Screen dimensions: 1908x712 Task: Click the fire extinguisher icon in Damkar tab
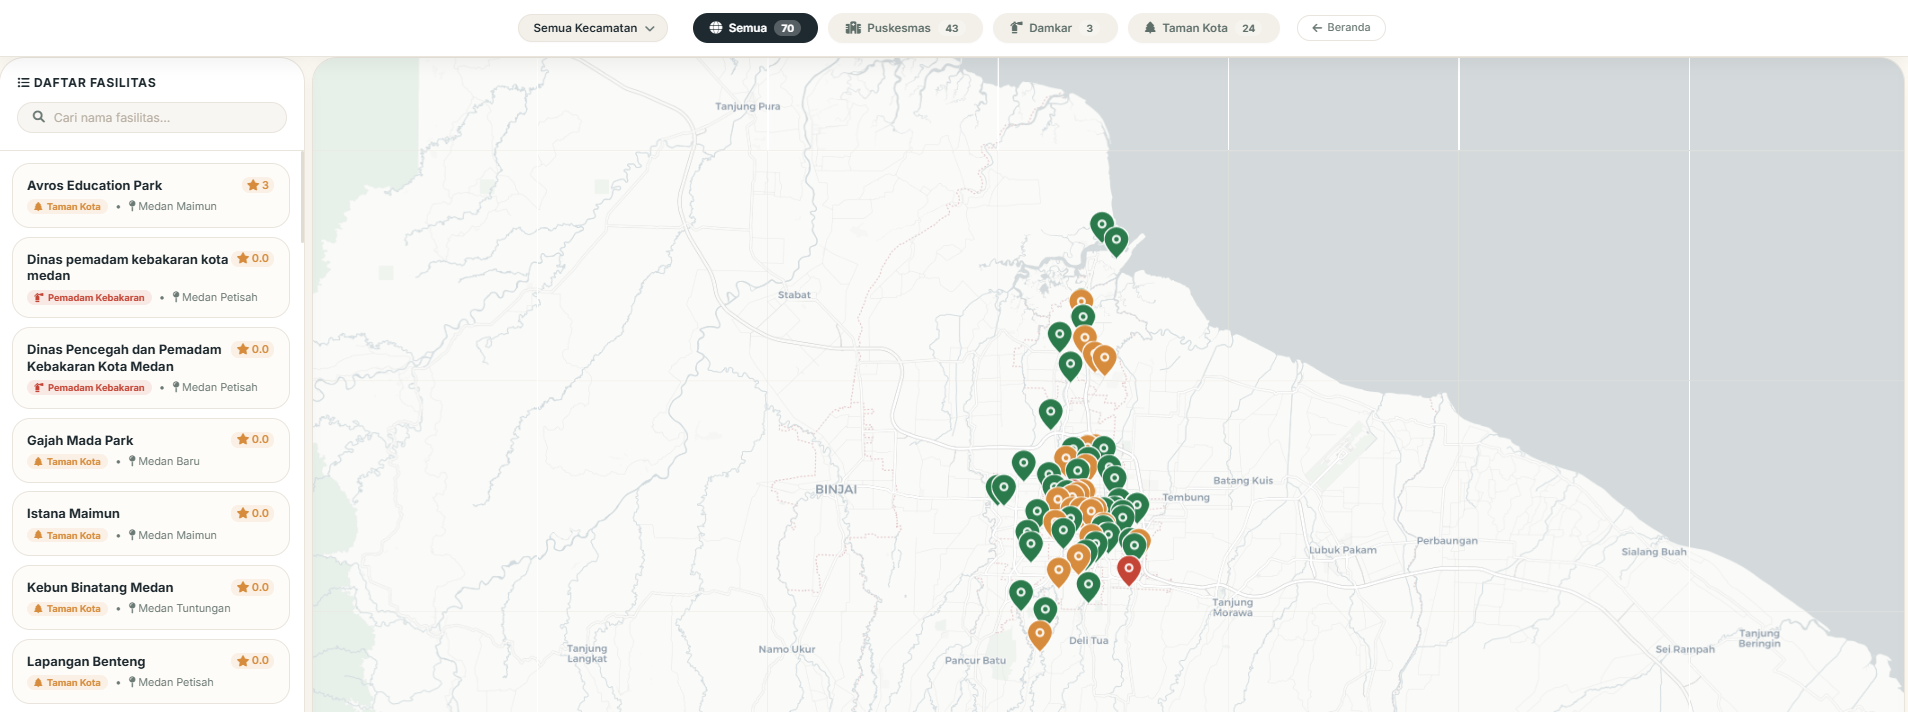[1016, 28]
